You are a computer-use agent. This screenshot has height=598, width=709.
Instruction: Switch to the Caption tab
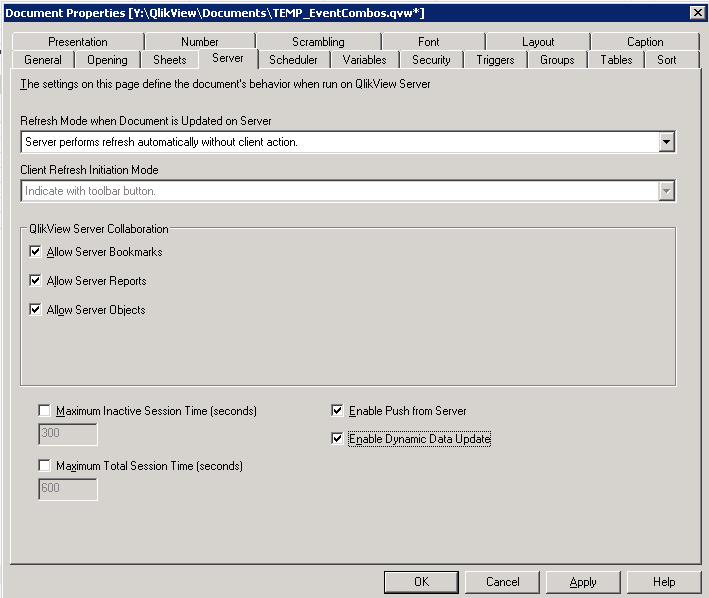click(x=645, y=42)
